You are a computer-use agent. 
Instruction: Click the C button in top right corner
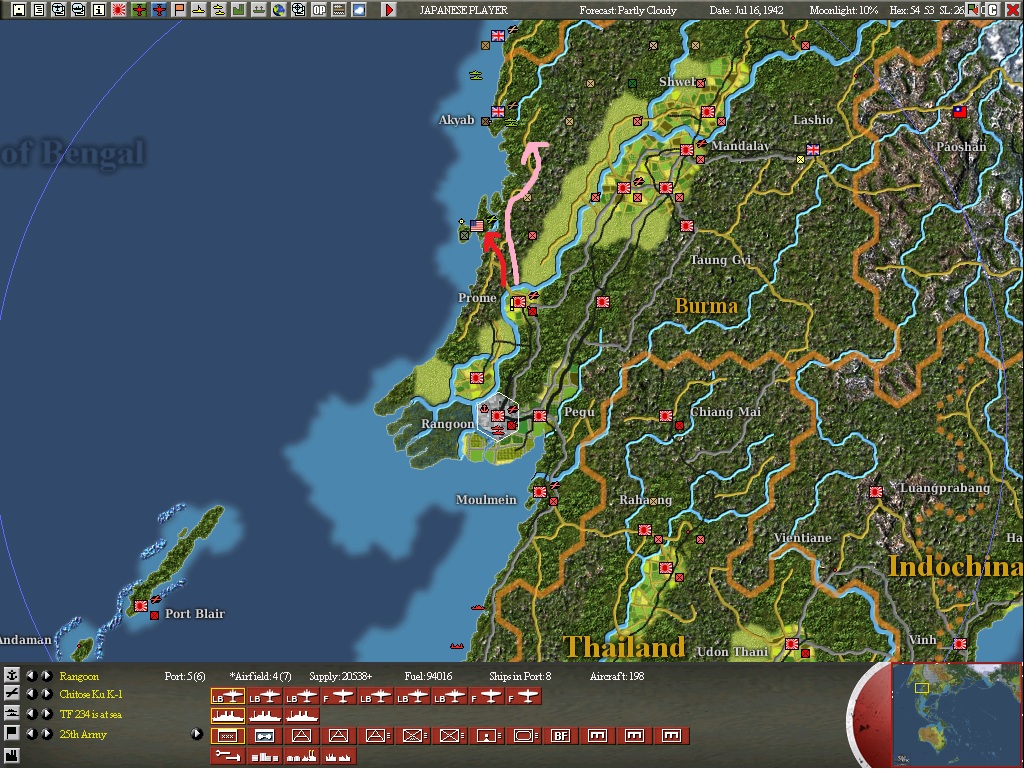pos(993,10)
